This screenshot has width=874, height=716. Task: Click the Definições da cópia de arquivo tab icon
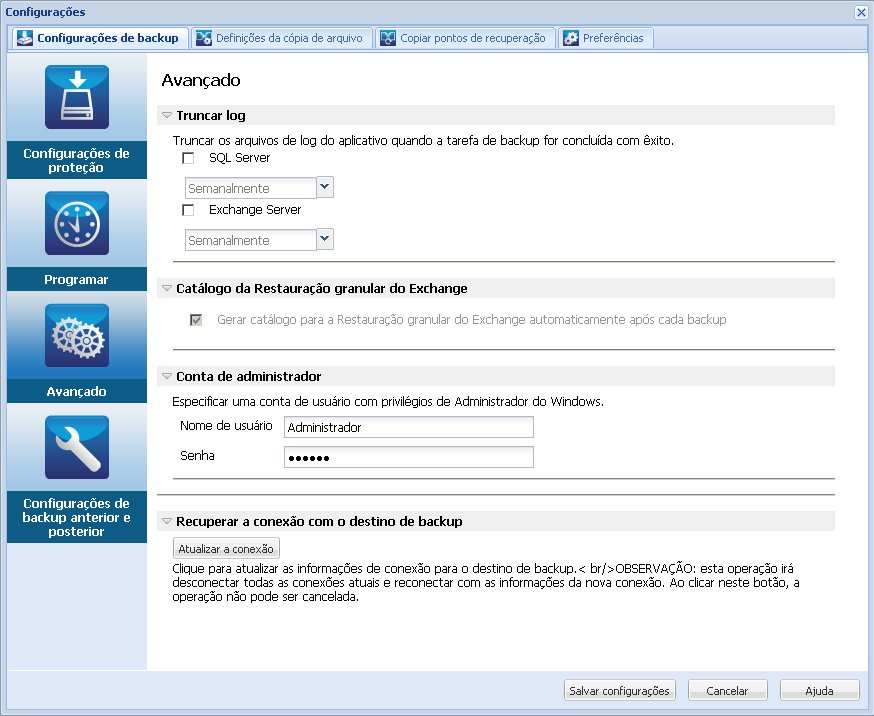click(x=204, y=38)
